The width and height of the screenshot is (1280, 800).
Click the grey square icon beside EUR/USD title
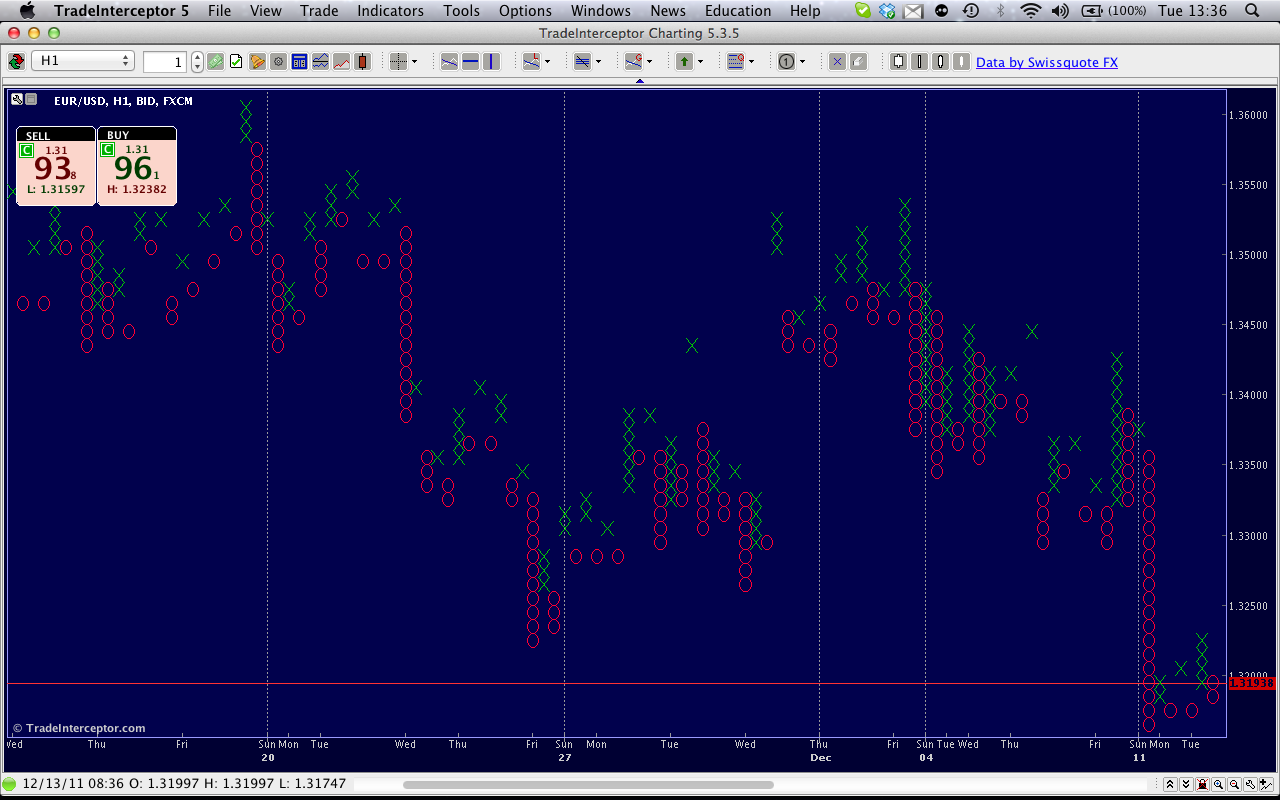point(31,99)
